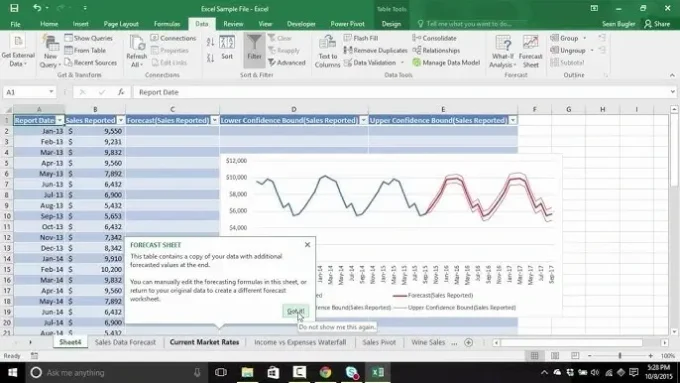Open the Formulas ribbon tab
This screenshot has width=680, height=383.
tap(167, 24)
